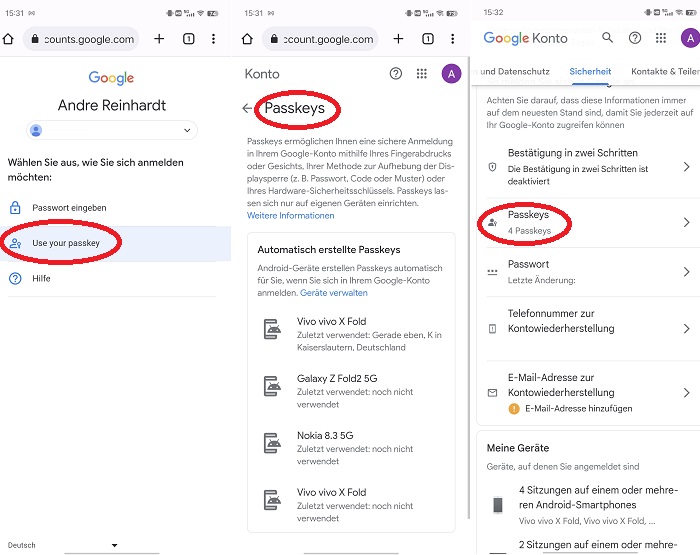This screenshot has height=555, width=700.
Task: Click counts.google.com address bar
Action: click(81, 39)
